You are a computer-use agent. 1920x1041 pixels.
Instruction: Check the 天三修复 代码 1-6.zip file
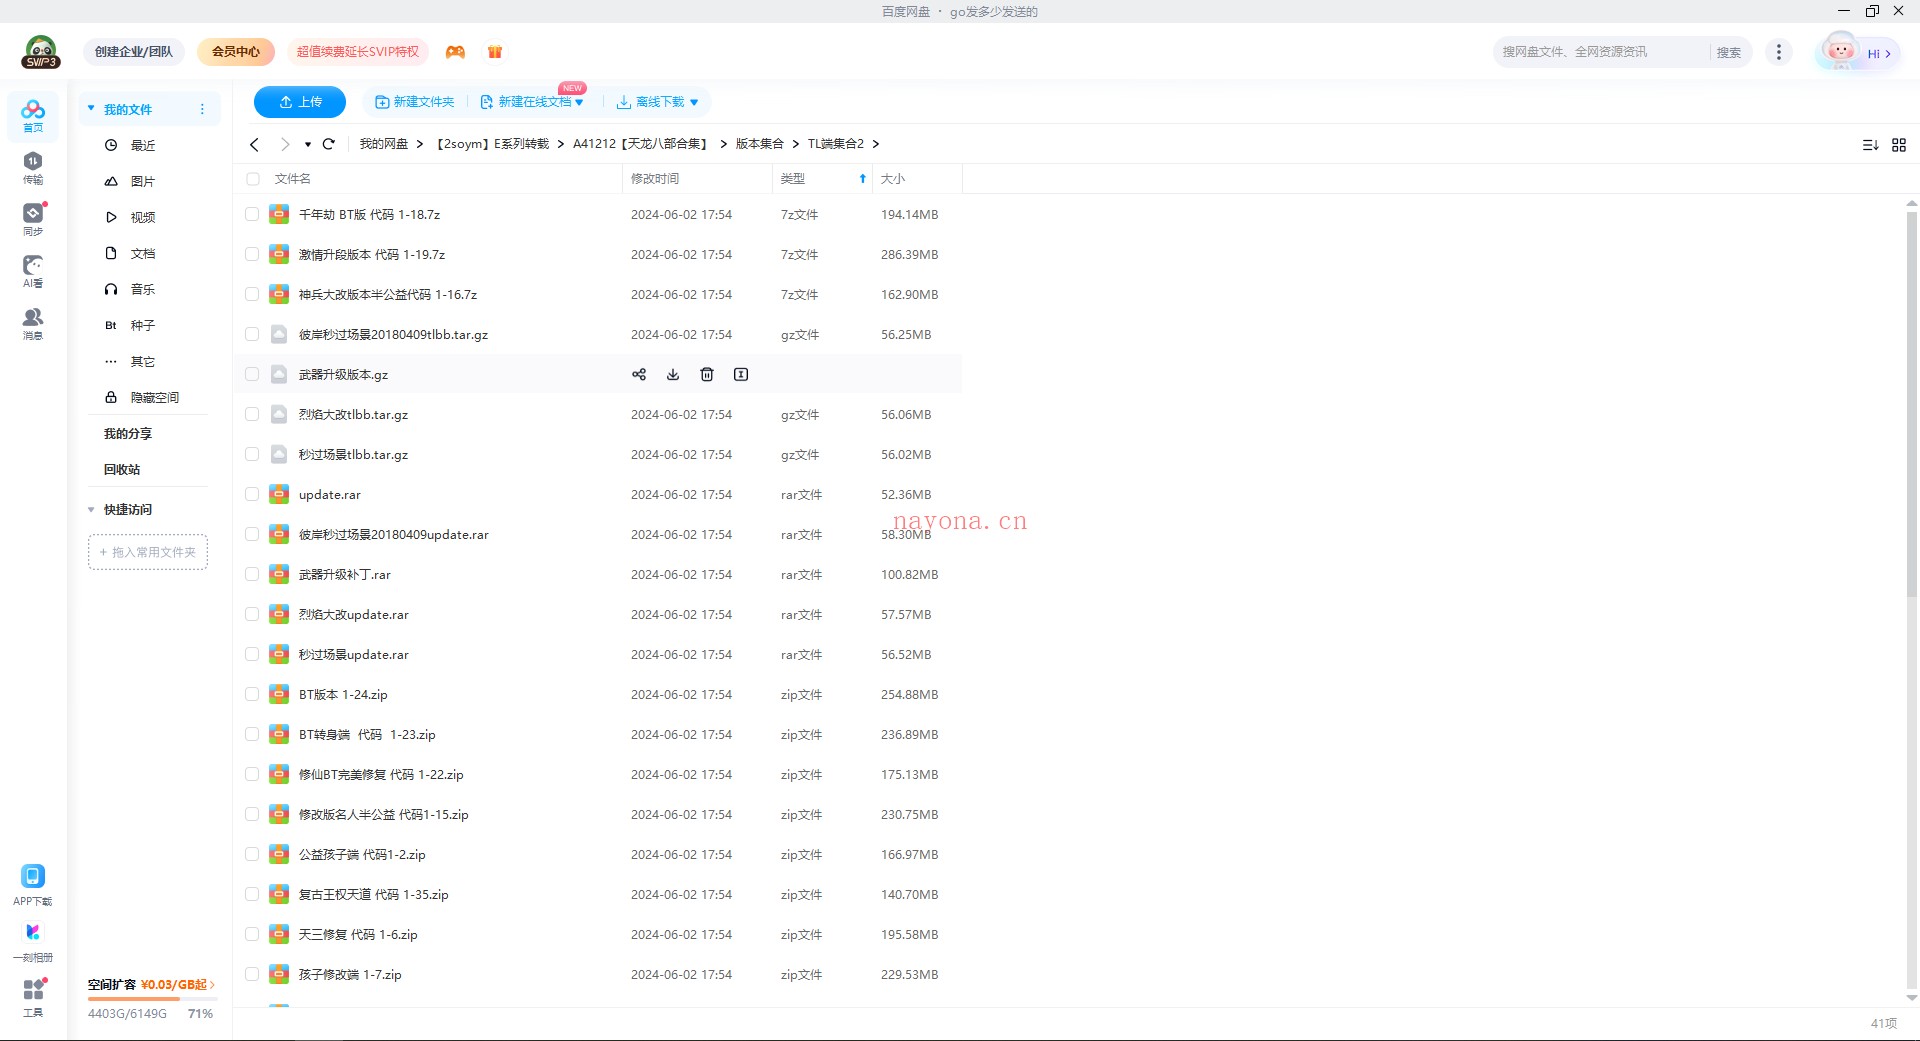(x=252, y=934)
